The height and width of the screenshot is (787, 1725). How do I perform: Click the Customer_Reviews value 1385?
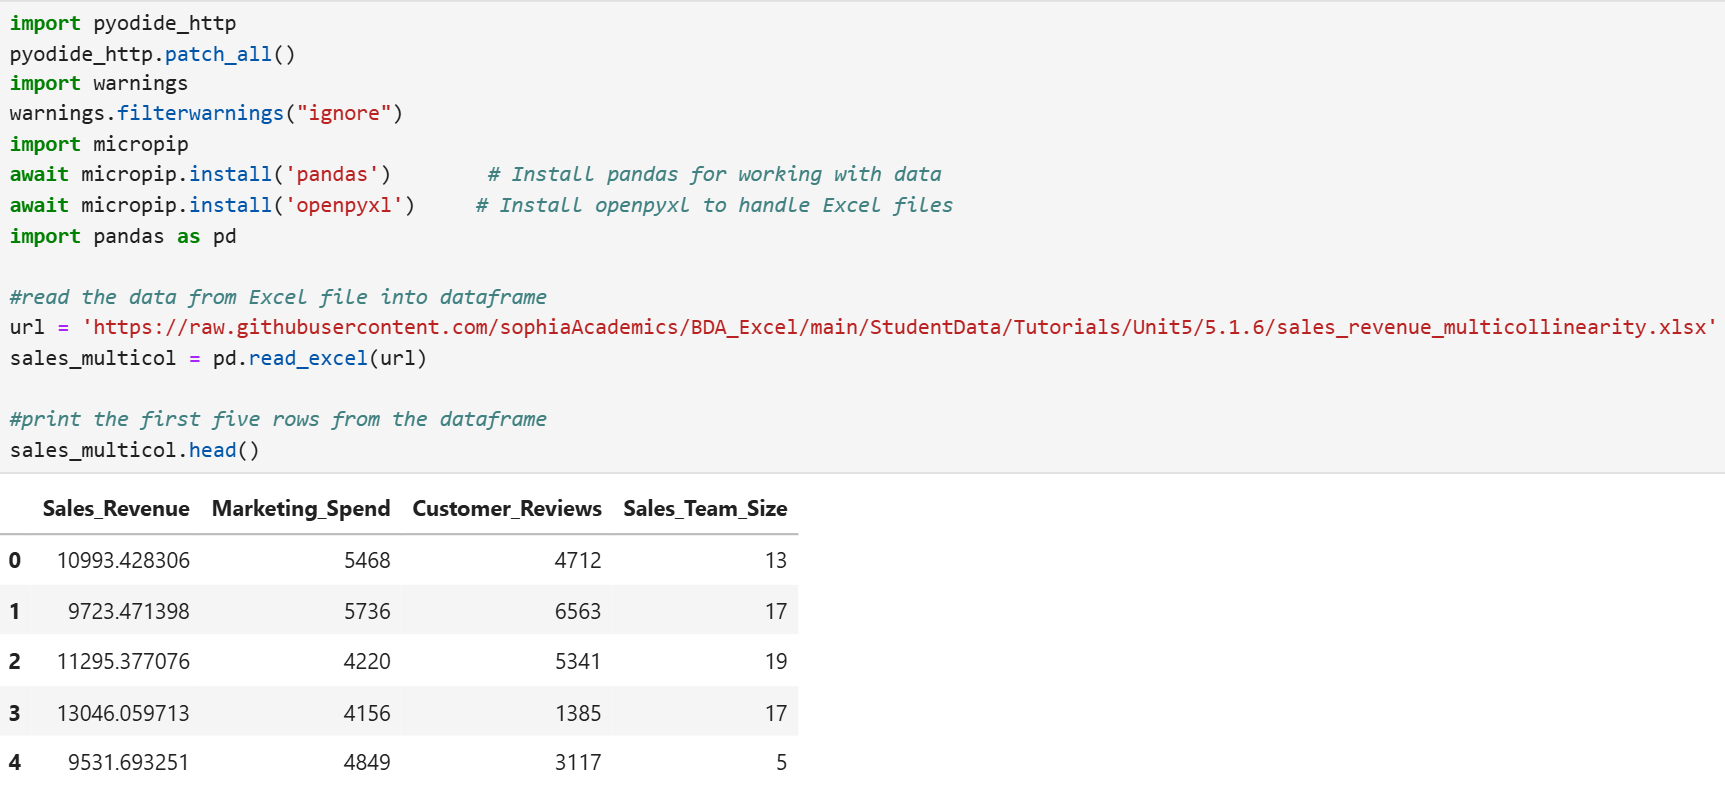[578, 714]
